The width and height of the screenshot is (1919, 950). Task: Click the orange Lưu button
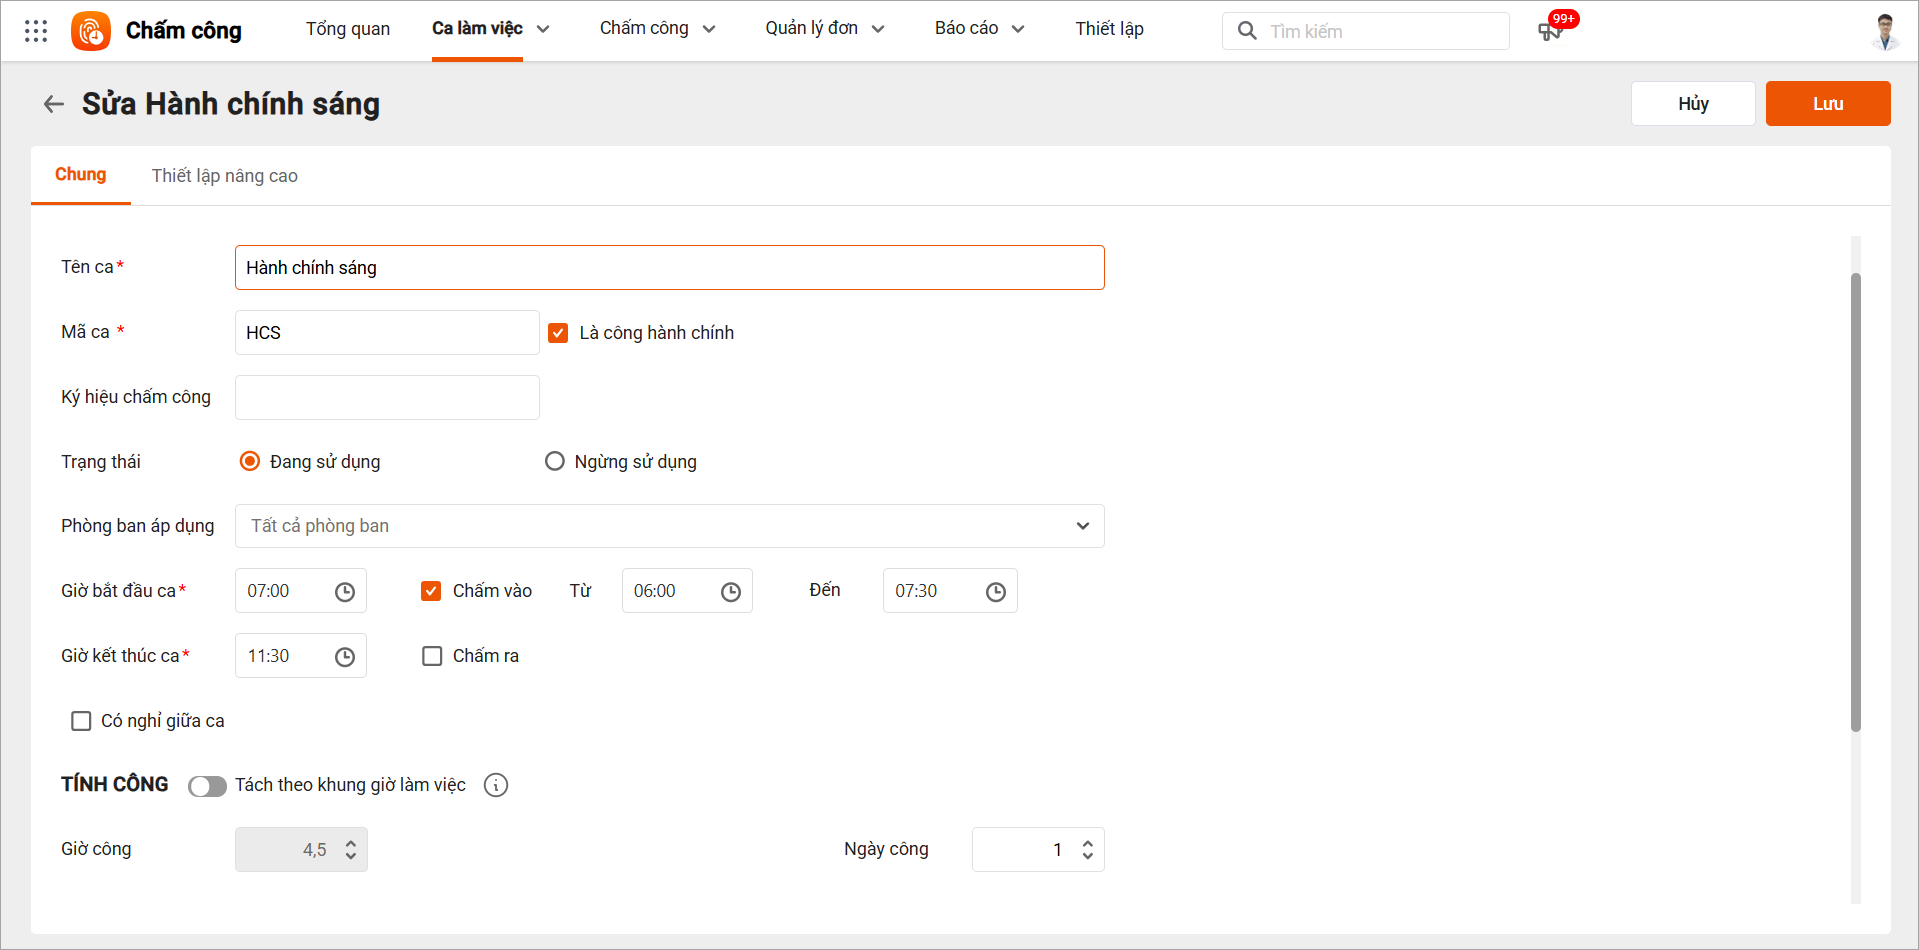coord(1827,104)
